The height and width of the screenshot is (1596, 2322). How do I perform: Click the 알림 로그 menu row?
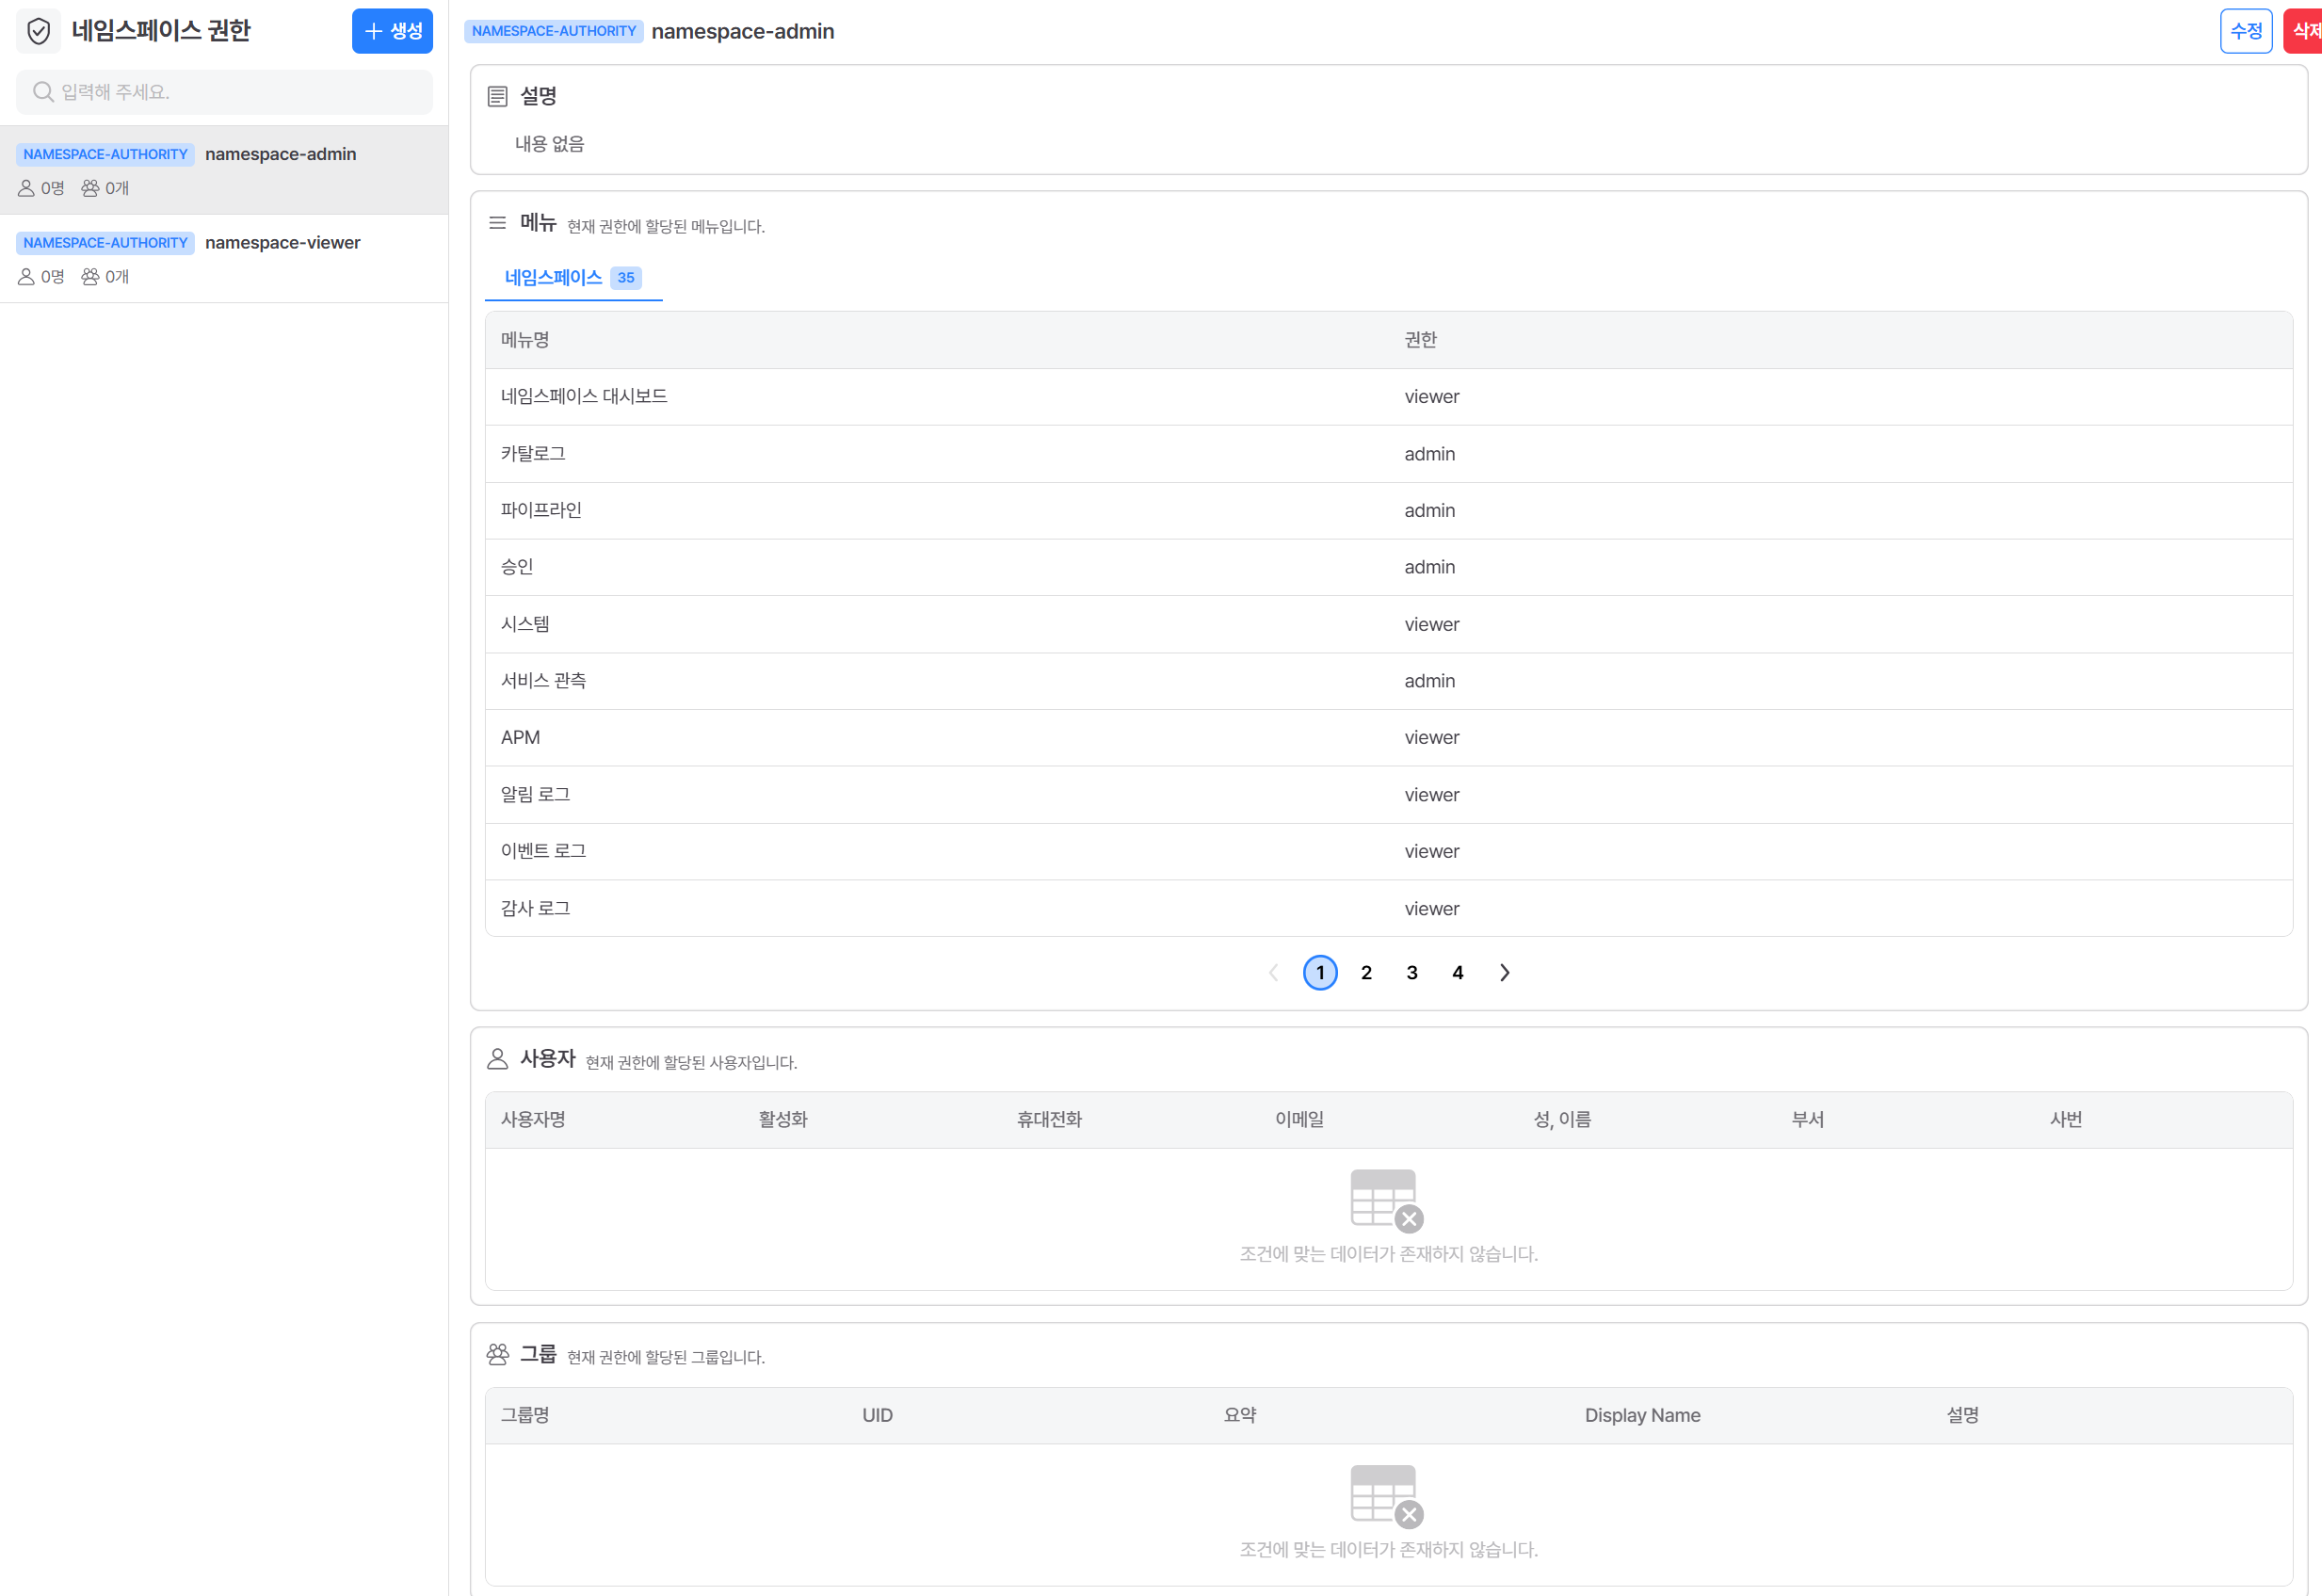1389,795
